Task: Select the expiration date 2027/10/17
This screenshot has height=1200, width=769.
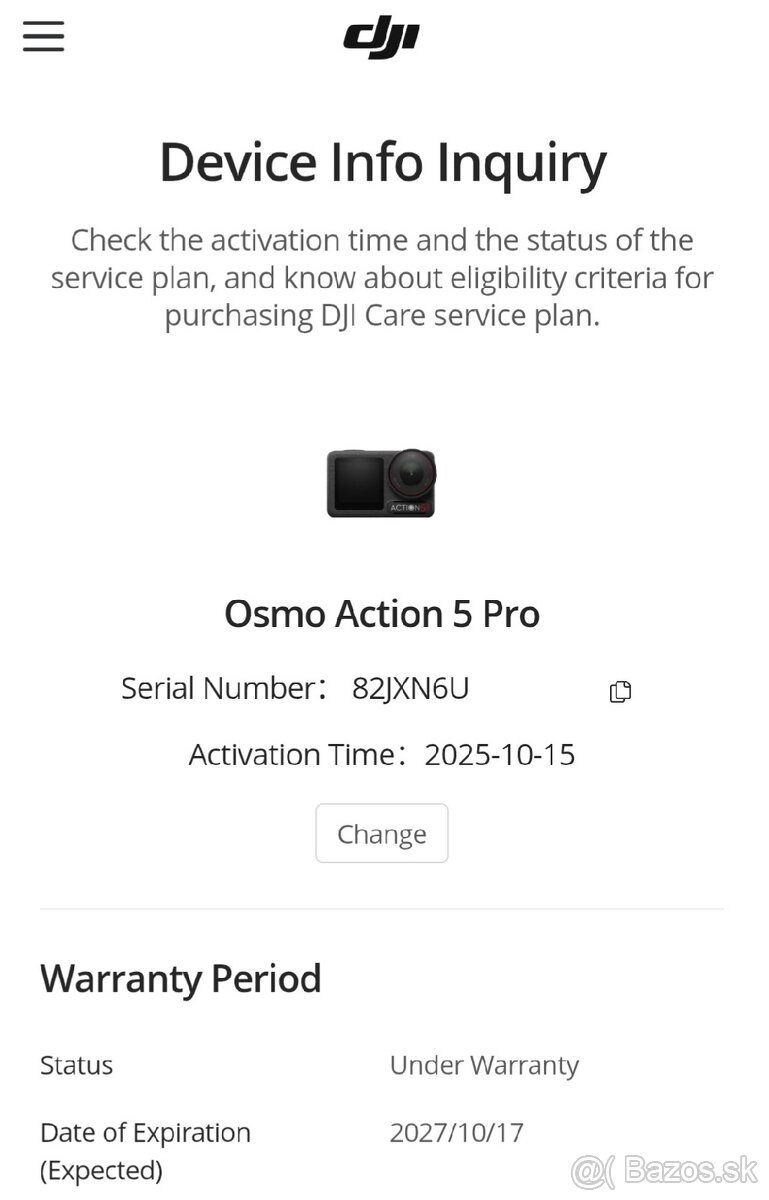Action: pyautogui.click(x=455, y=1131)
